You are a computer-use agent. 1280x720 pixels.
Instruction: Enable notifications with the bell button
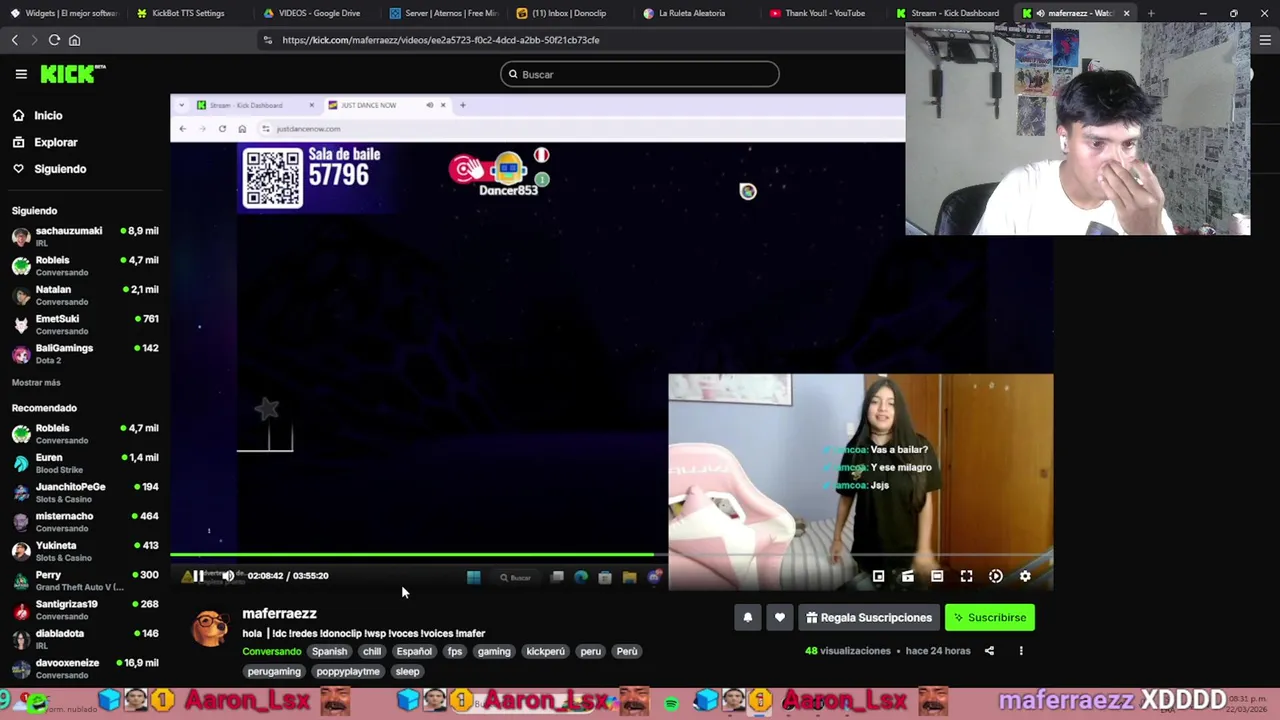pos(747,618)
